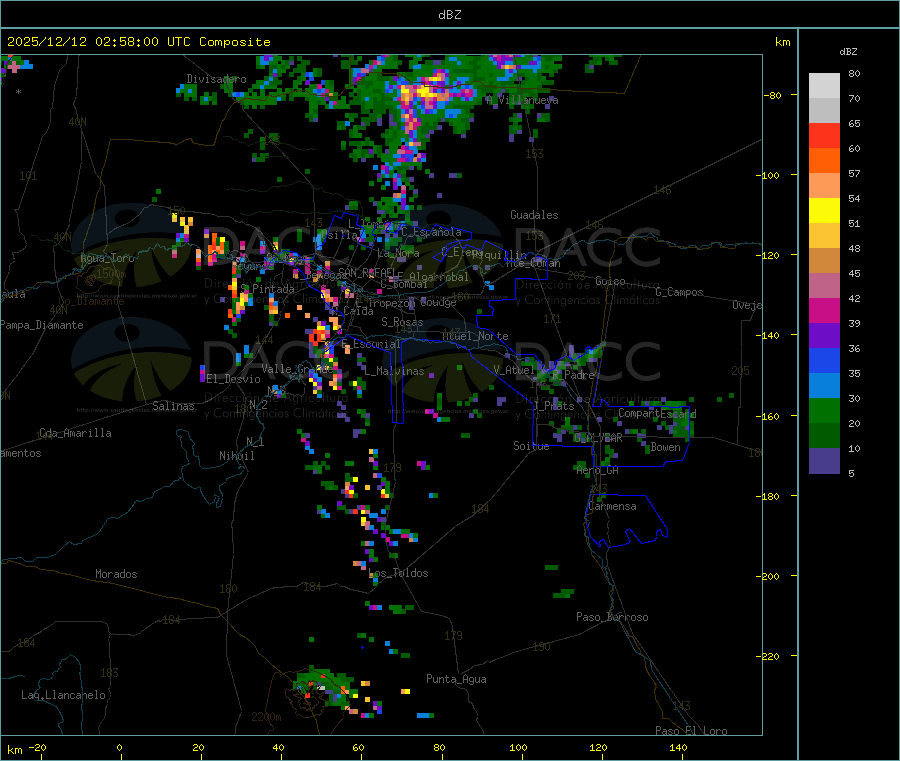Screen dimensions: 900x761
Task: Select the Paso_Barroso label
Action: click(x=612, y=618)
